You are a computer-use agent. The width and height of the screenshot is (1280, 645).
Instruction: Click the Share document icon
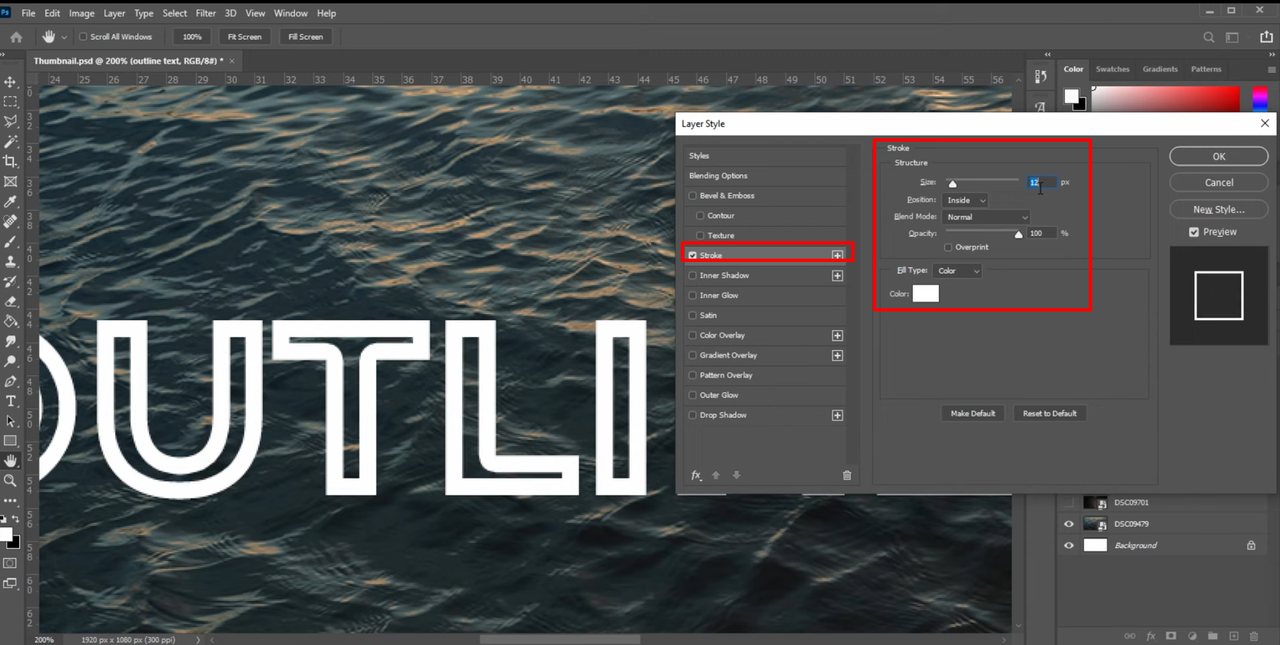[x=1265, y=37]
